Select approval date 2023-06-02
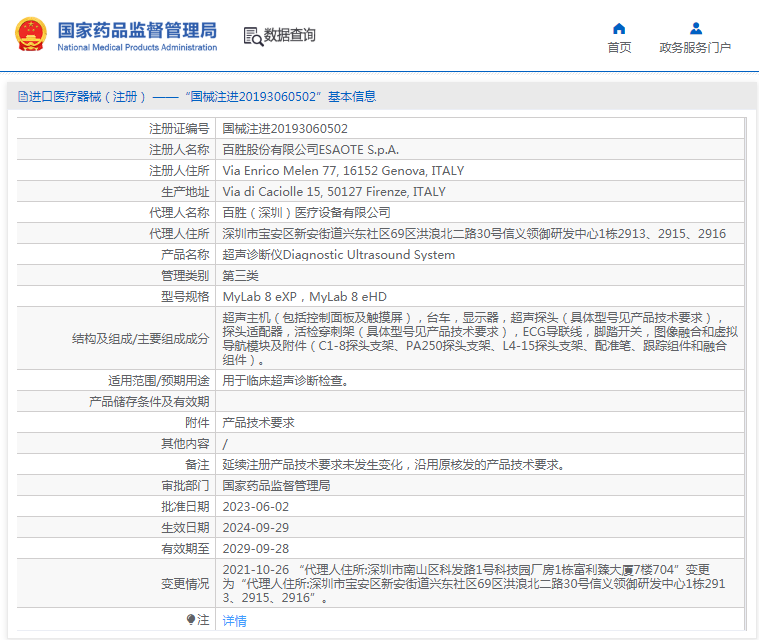The width and height of the screenshot is (759, 640). pyautogui.click(x=256, y=506)
